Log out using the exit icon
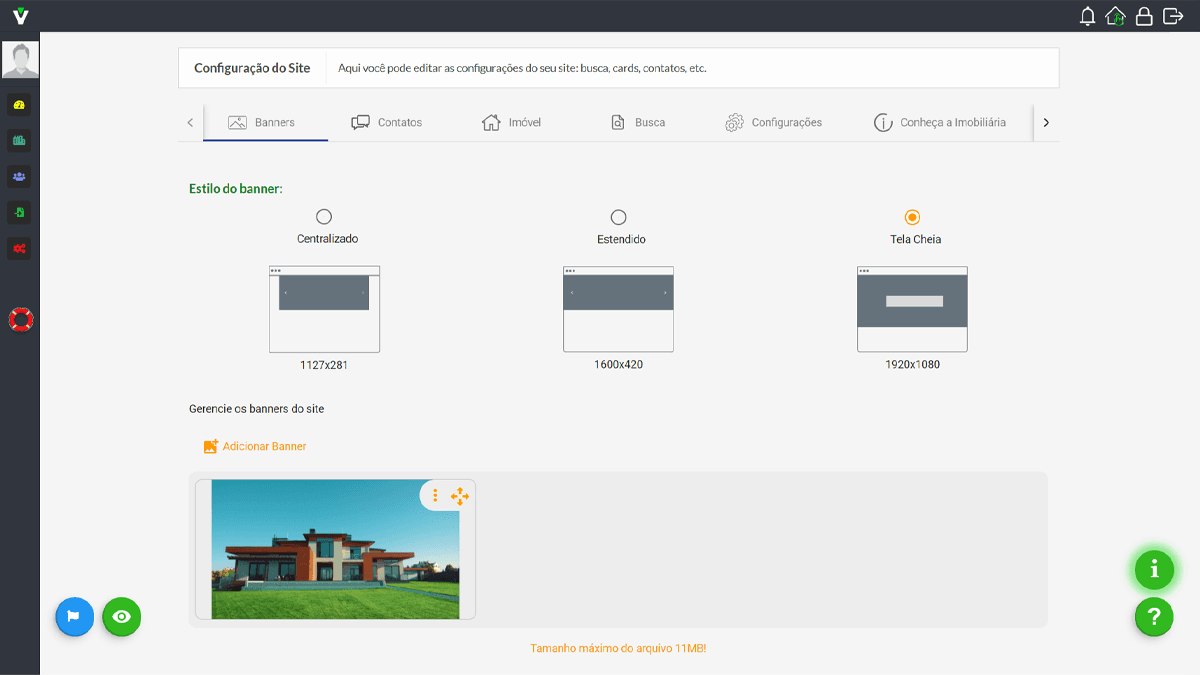The image size is (1200, 675). tap(1172, 15)
